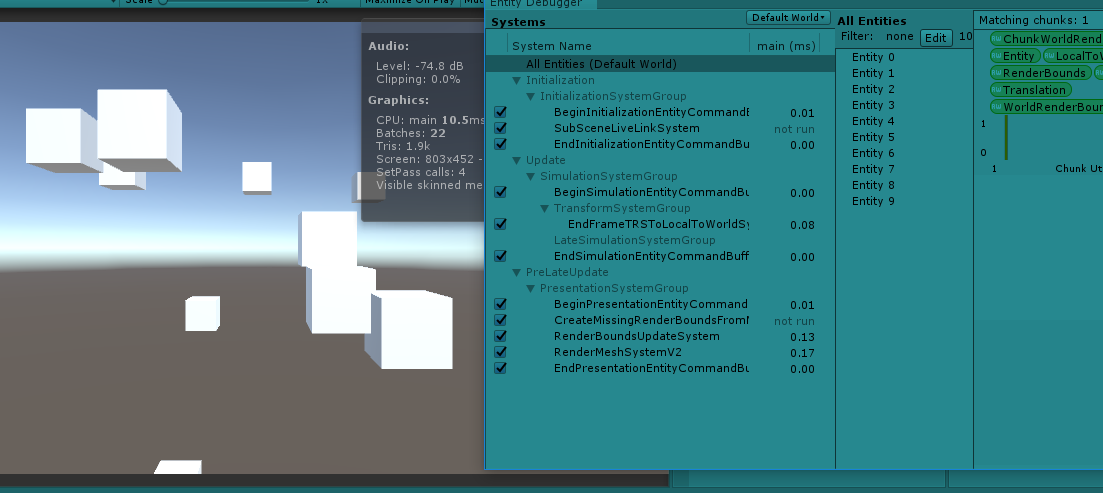1103x493 pixels.
Task: Click the Edit filter button
Action: [936, 38]
